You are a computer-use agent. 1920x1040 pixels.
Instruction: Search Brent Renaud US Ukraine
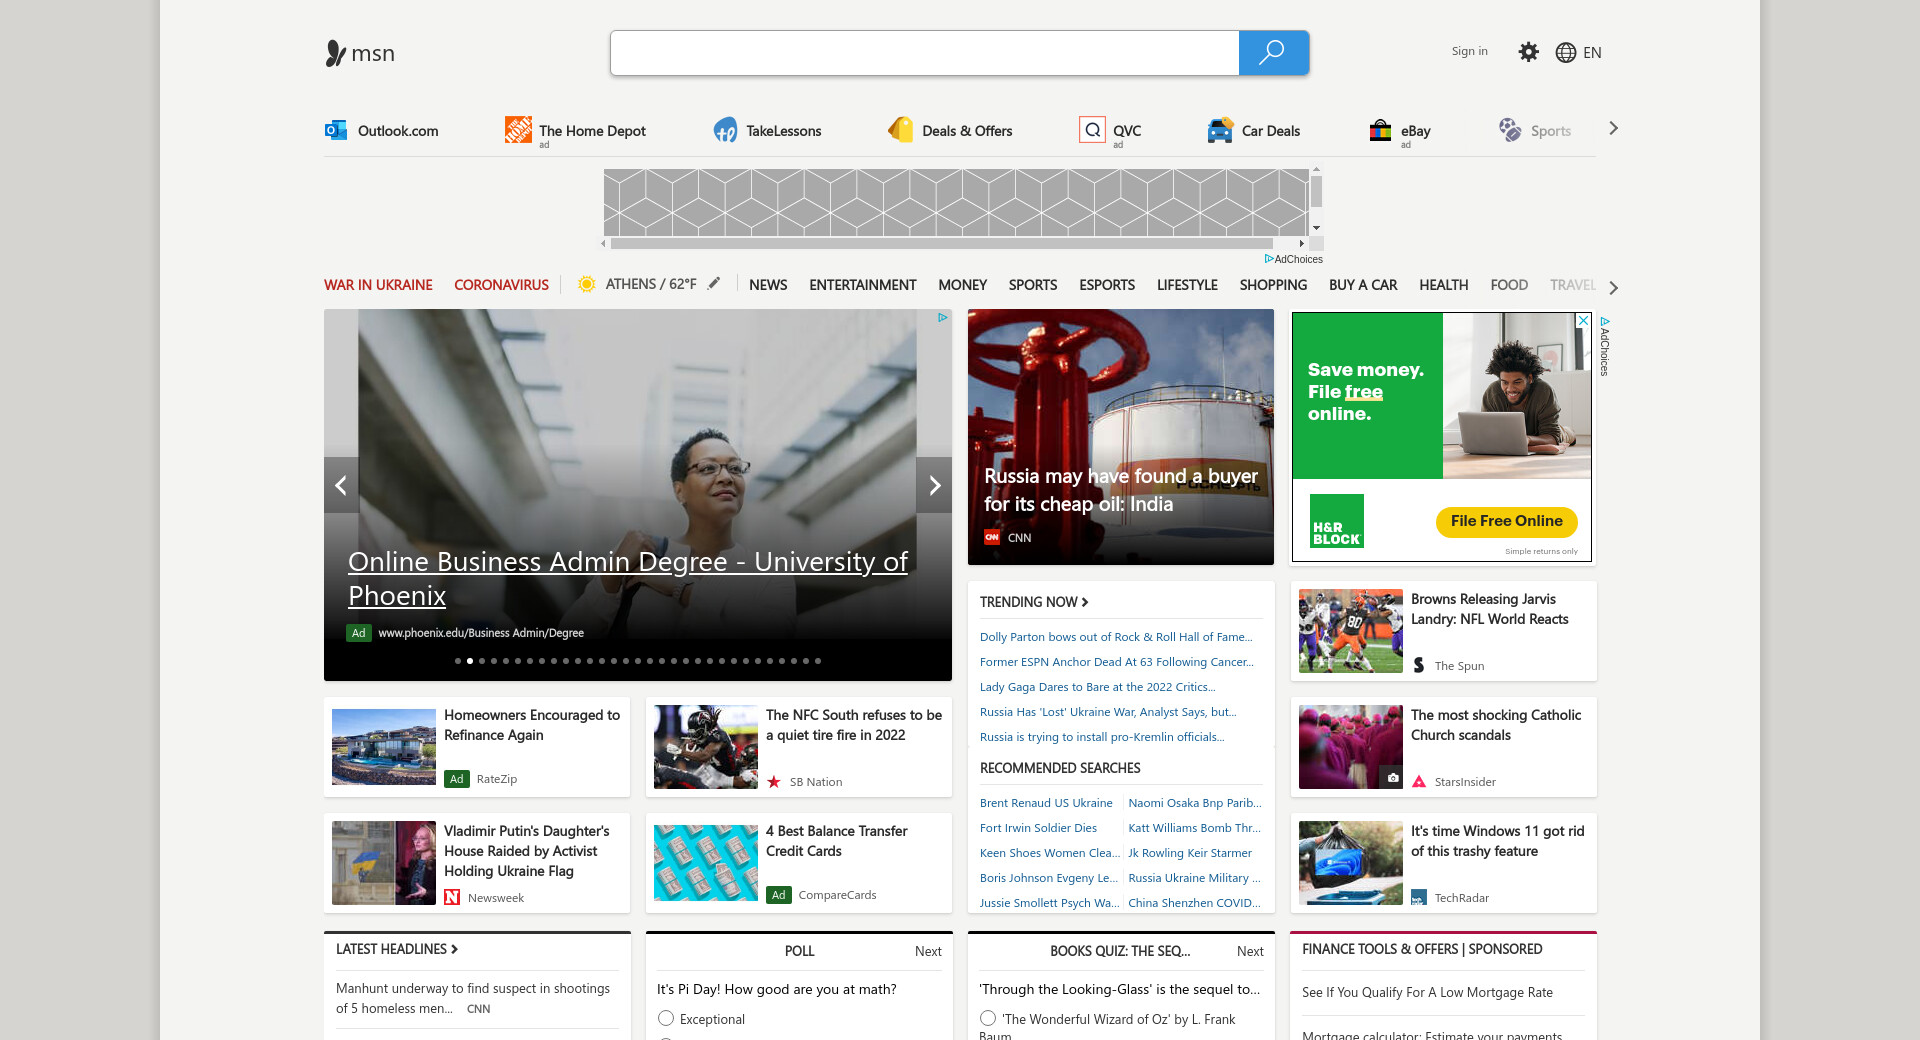coord(1046,803)
